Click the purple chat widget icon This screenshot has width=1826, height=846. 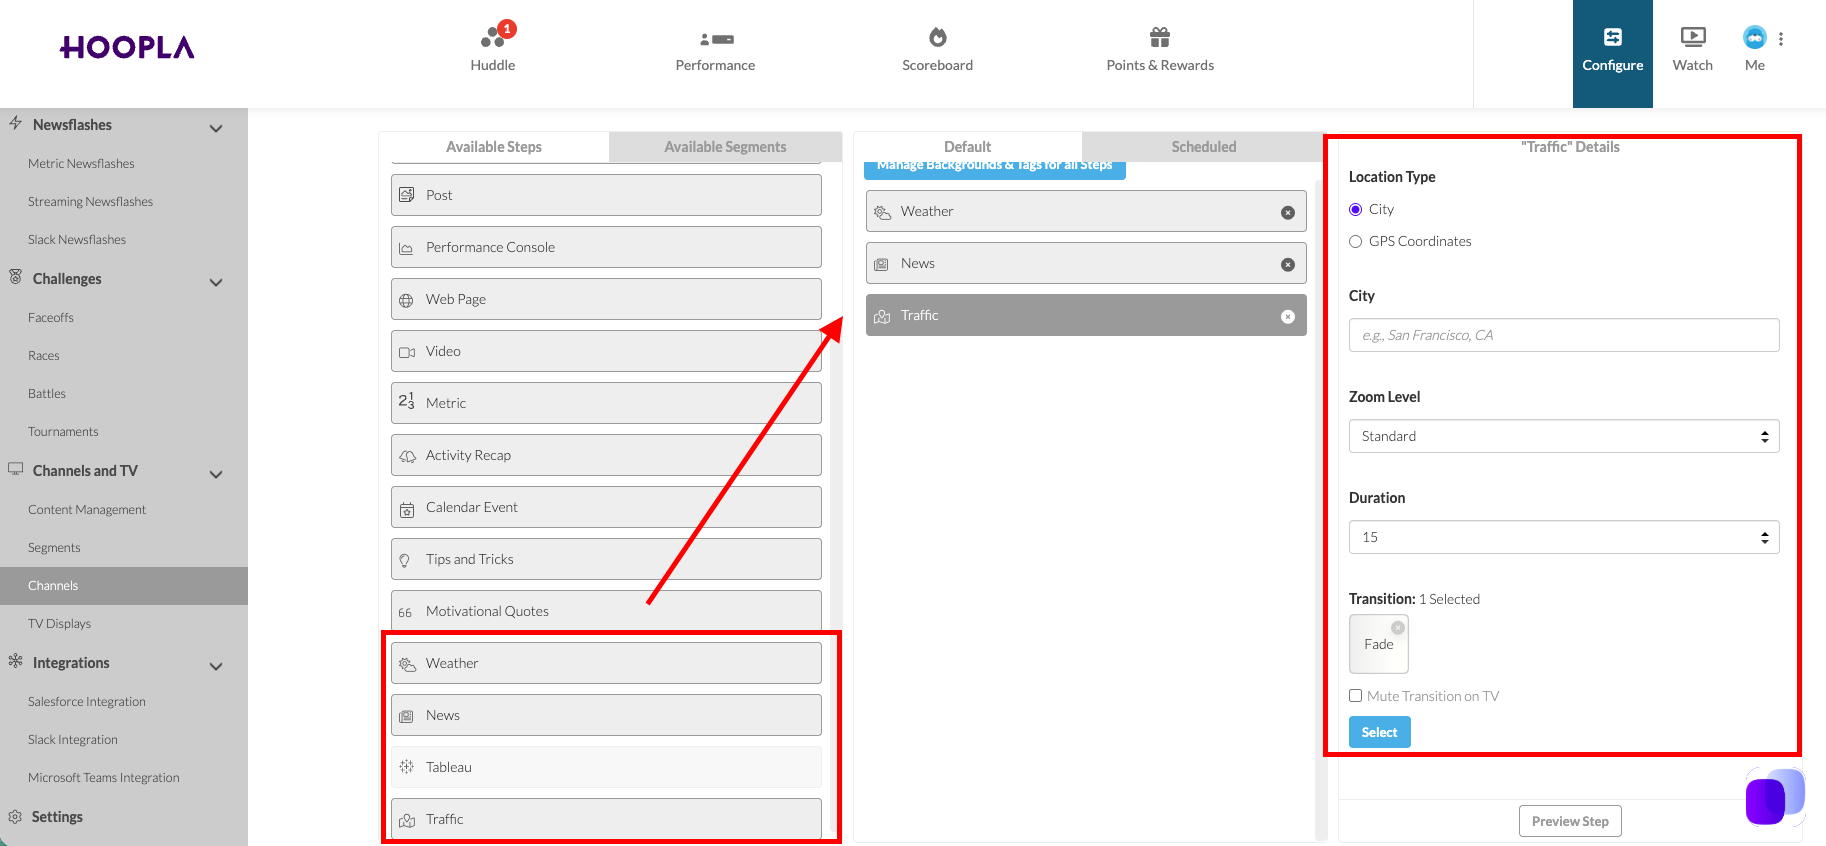(x=1774, y=796)
